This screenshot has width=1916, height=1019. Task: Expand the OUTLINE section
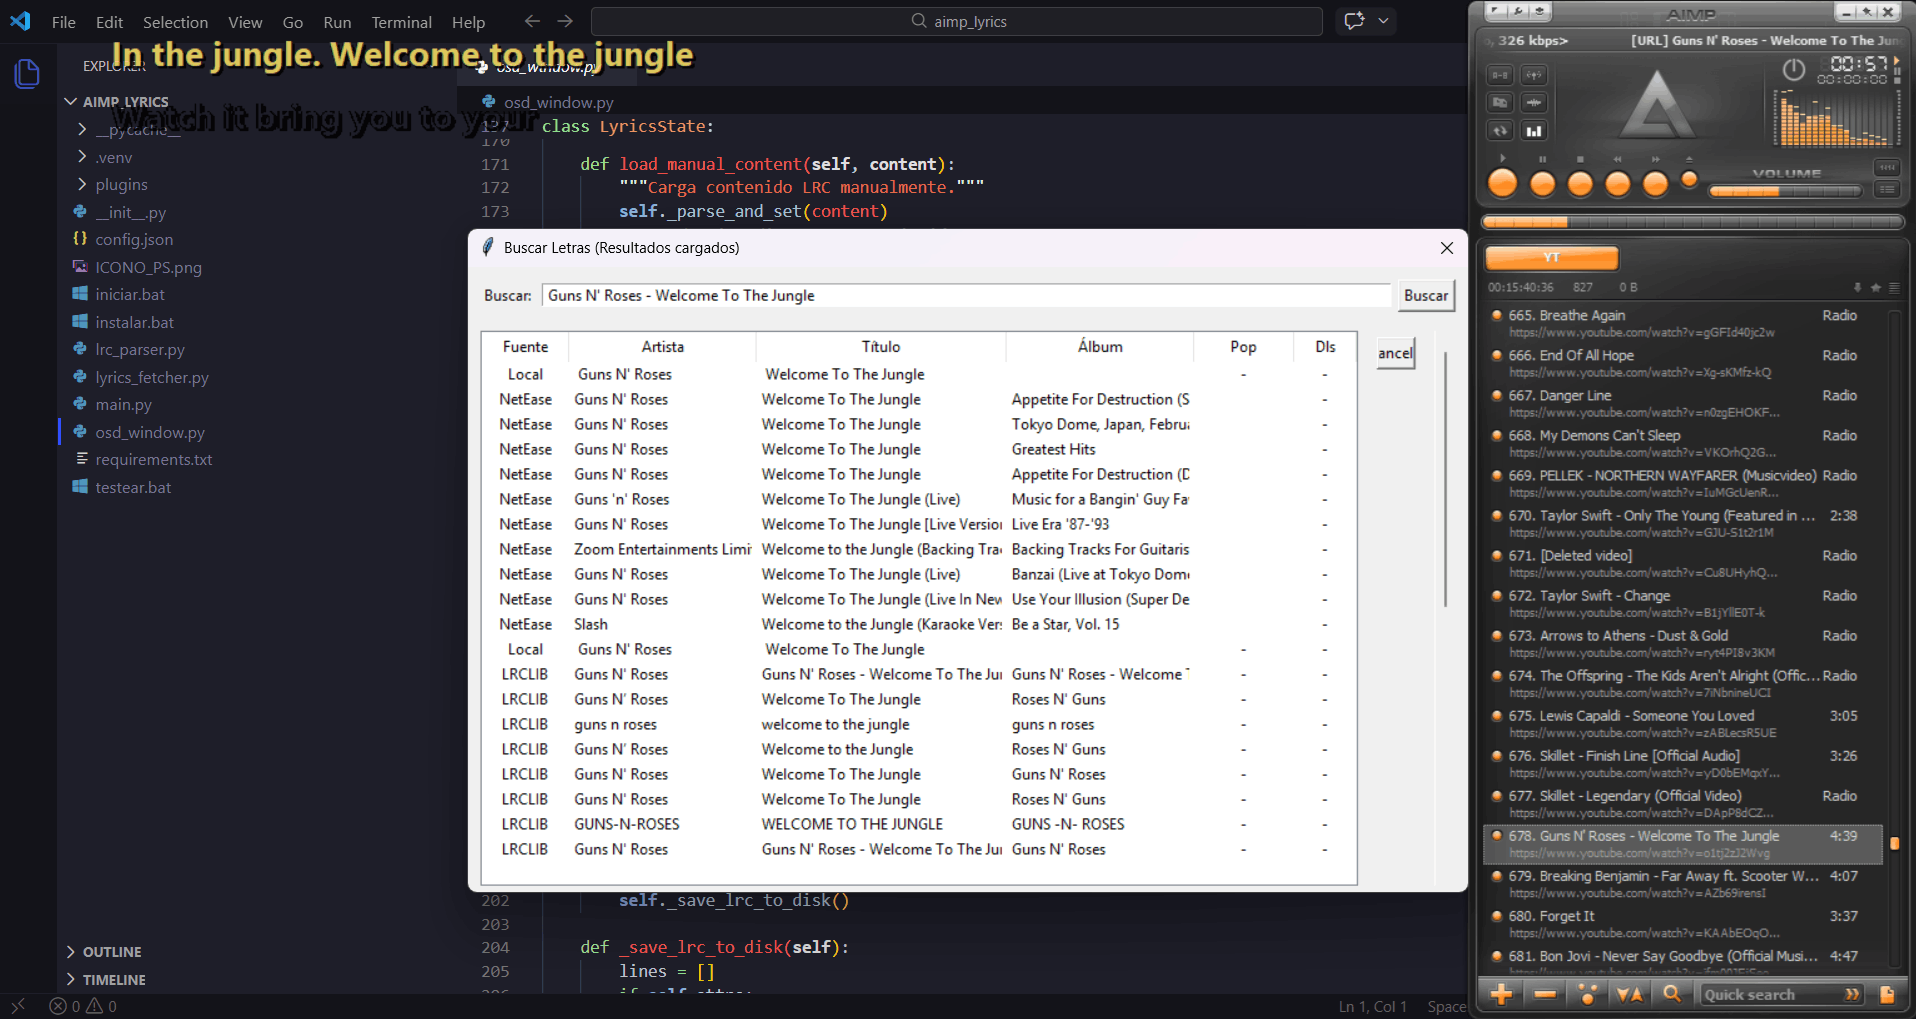pyautogui.click(x=111, y=952)
